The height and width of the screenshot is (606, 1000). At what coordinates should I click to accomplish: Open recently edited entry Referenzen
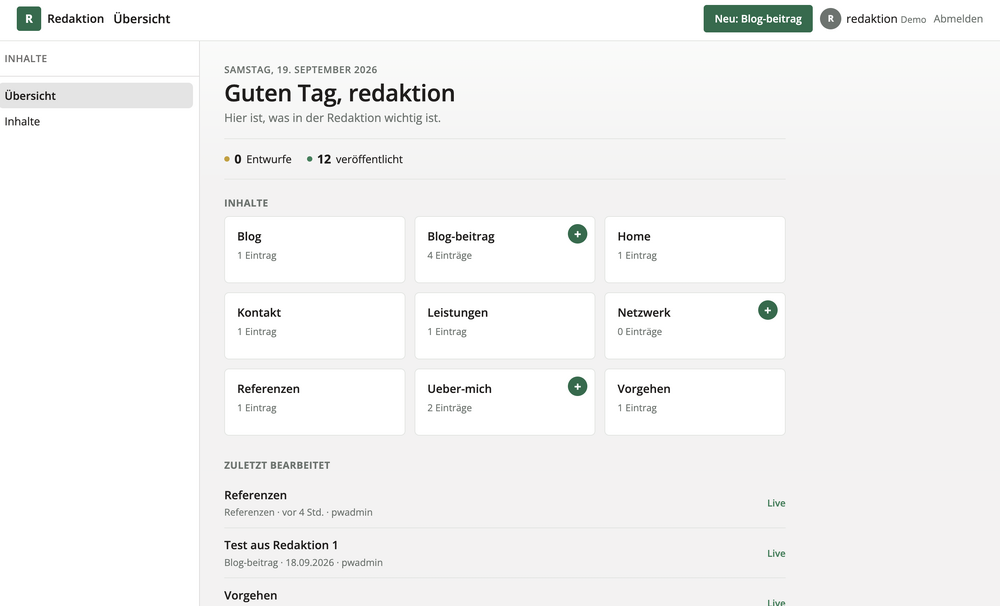click(504, 503)
